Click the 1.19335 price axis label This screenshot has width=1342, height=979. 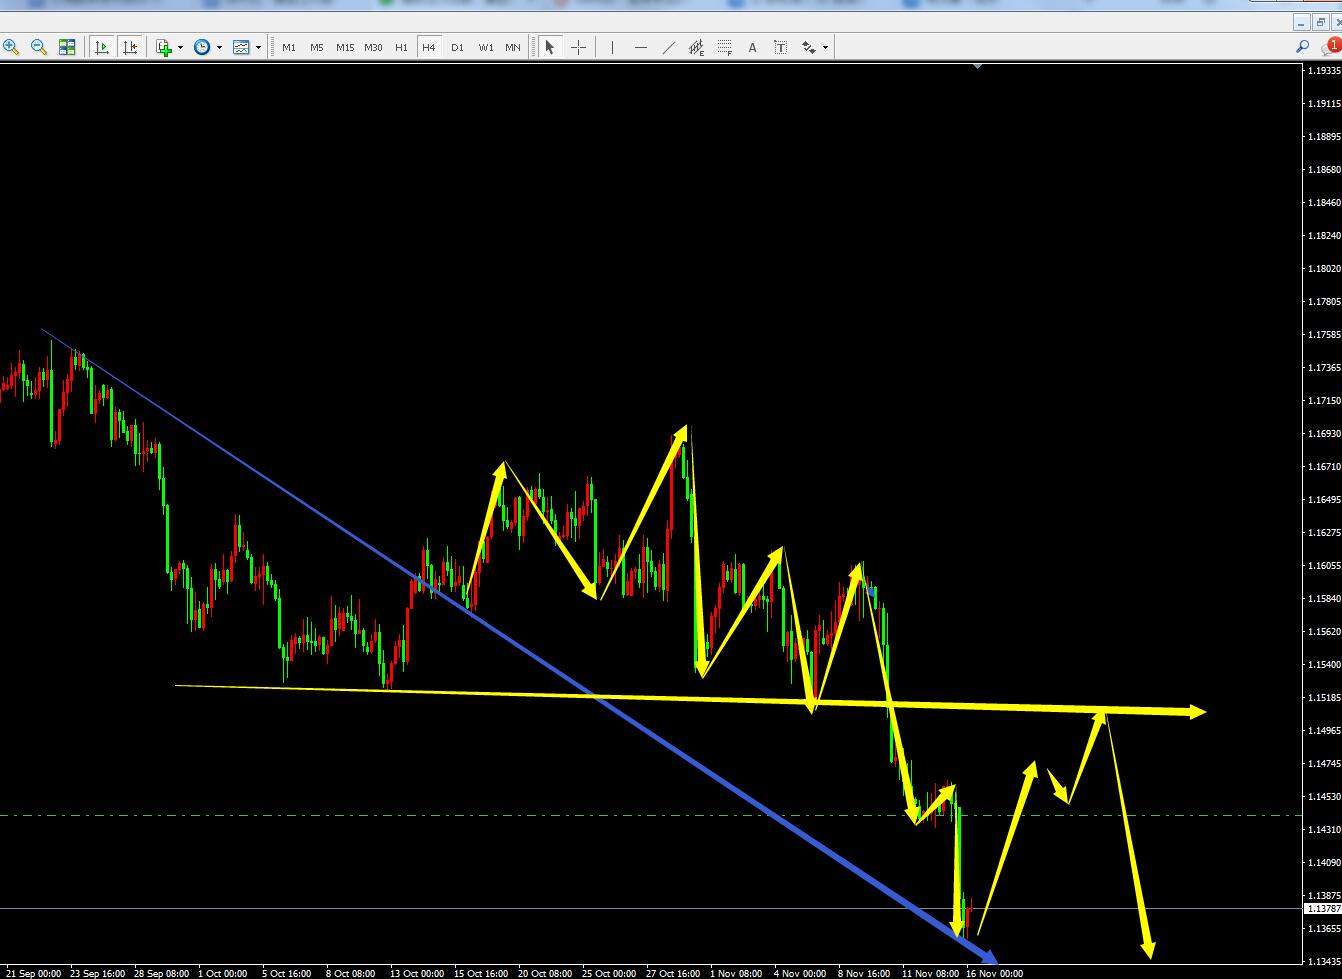point(1324,70)
